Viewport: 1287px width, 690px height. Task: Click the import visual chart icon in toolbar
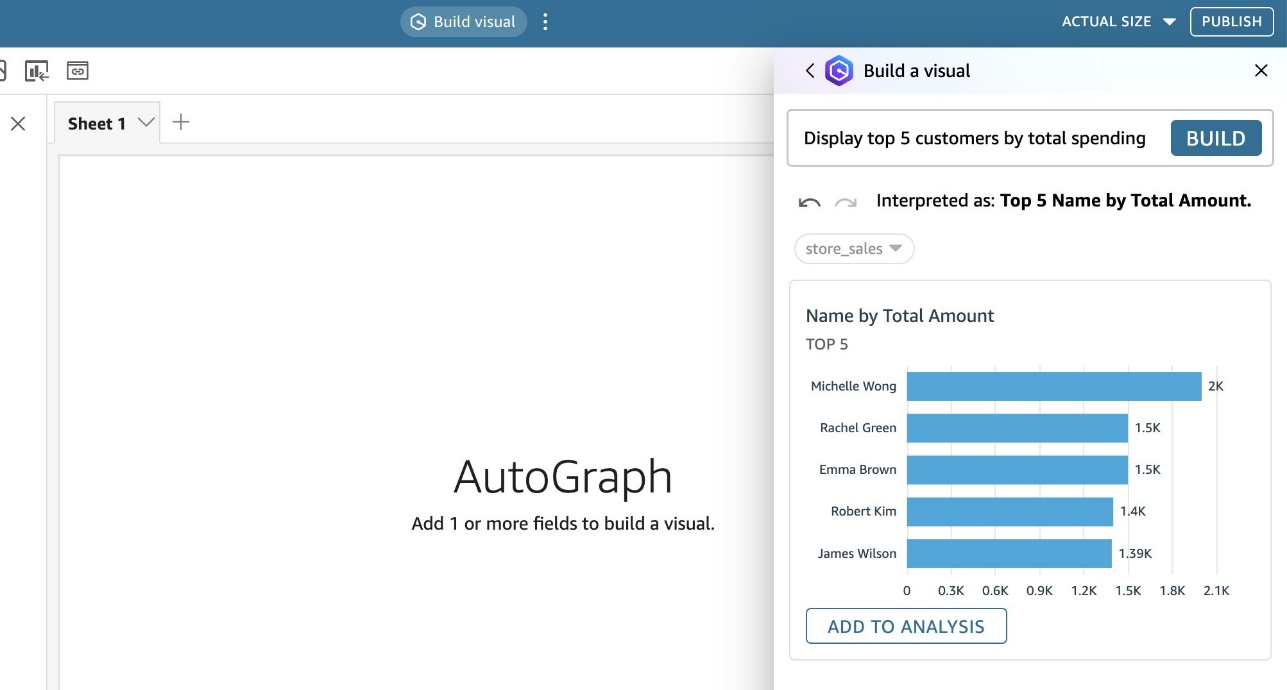37,71
